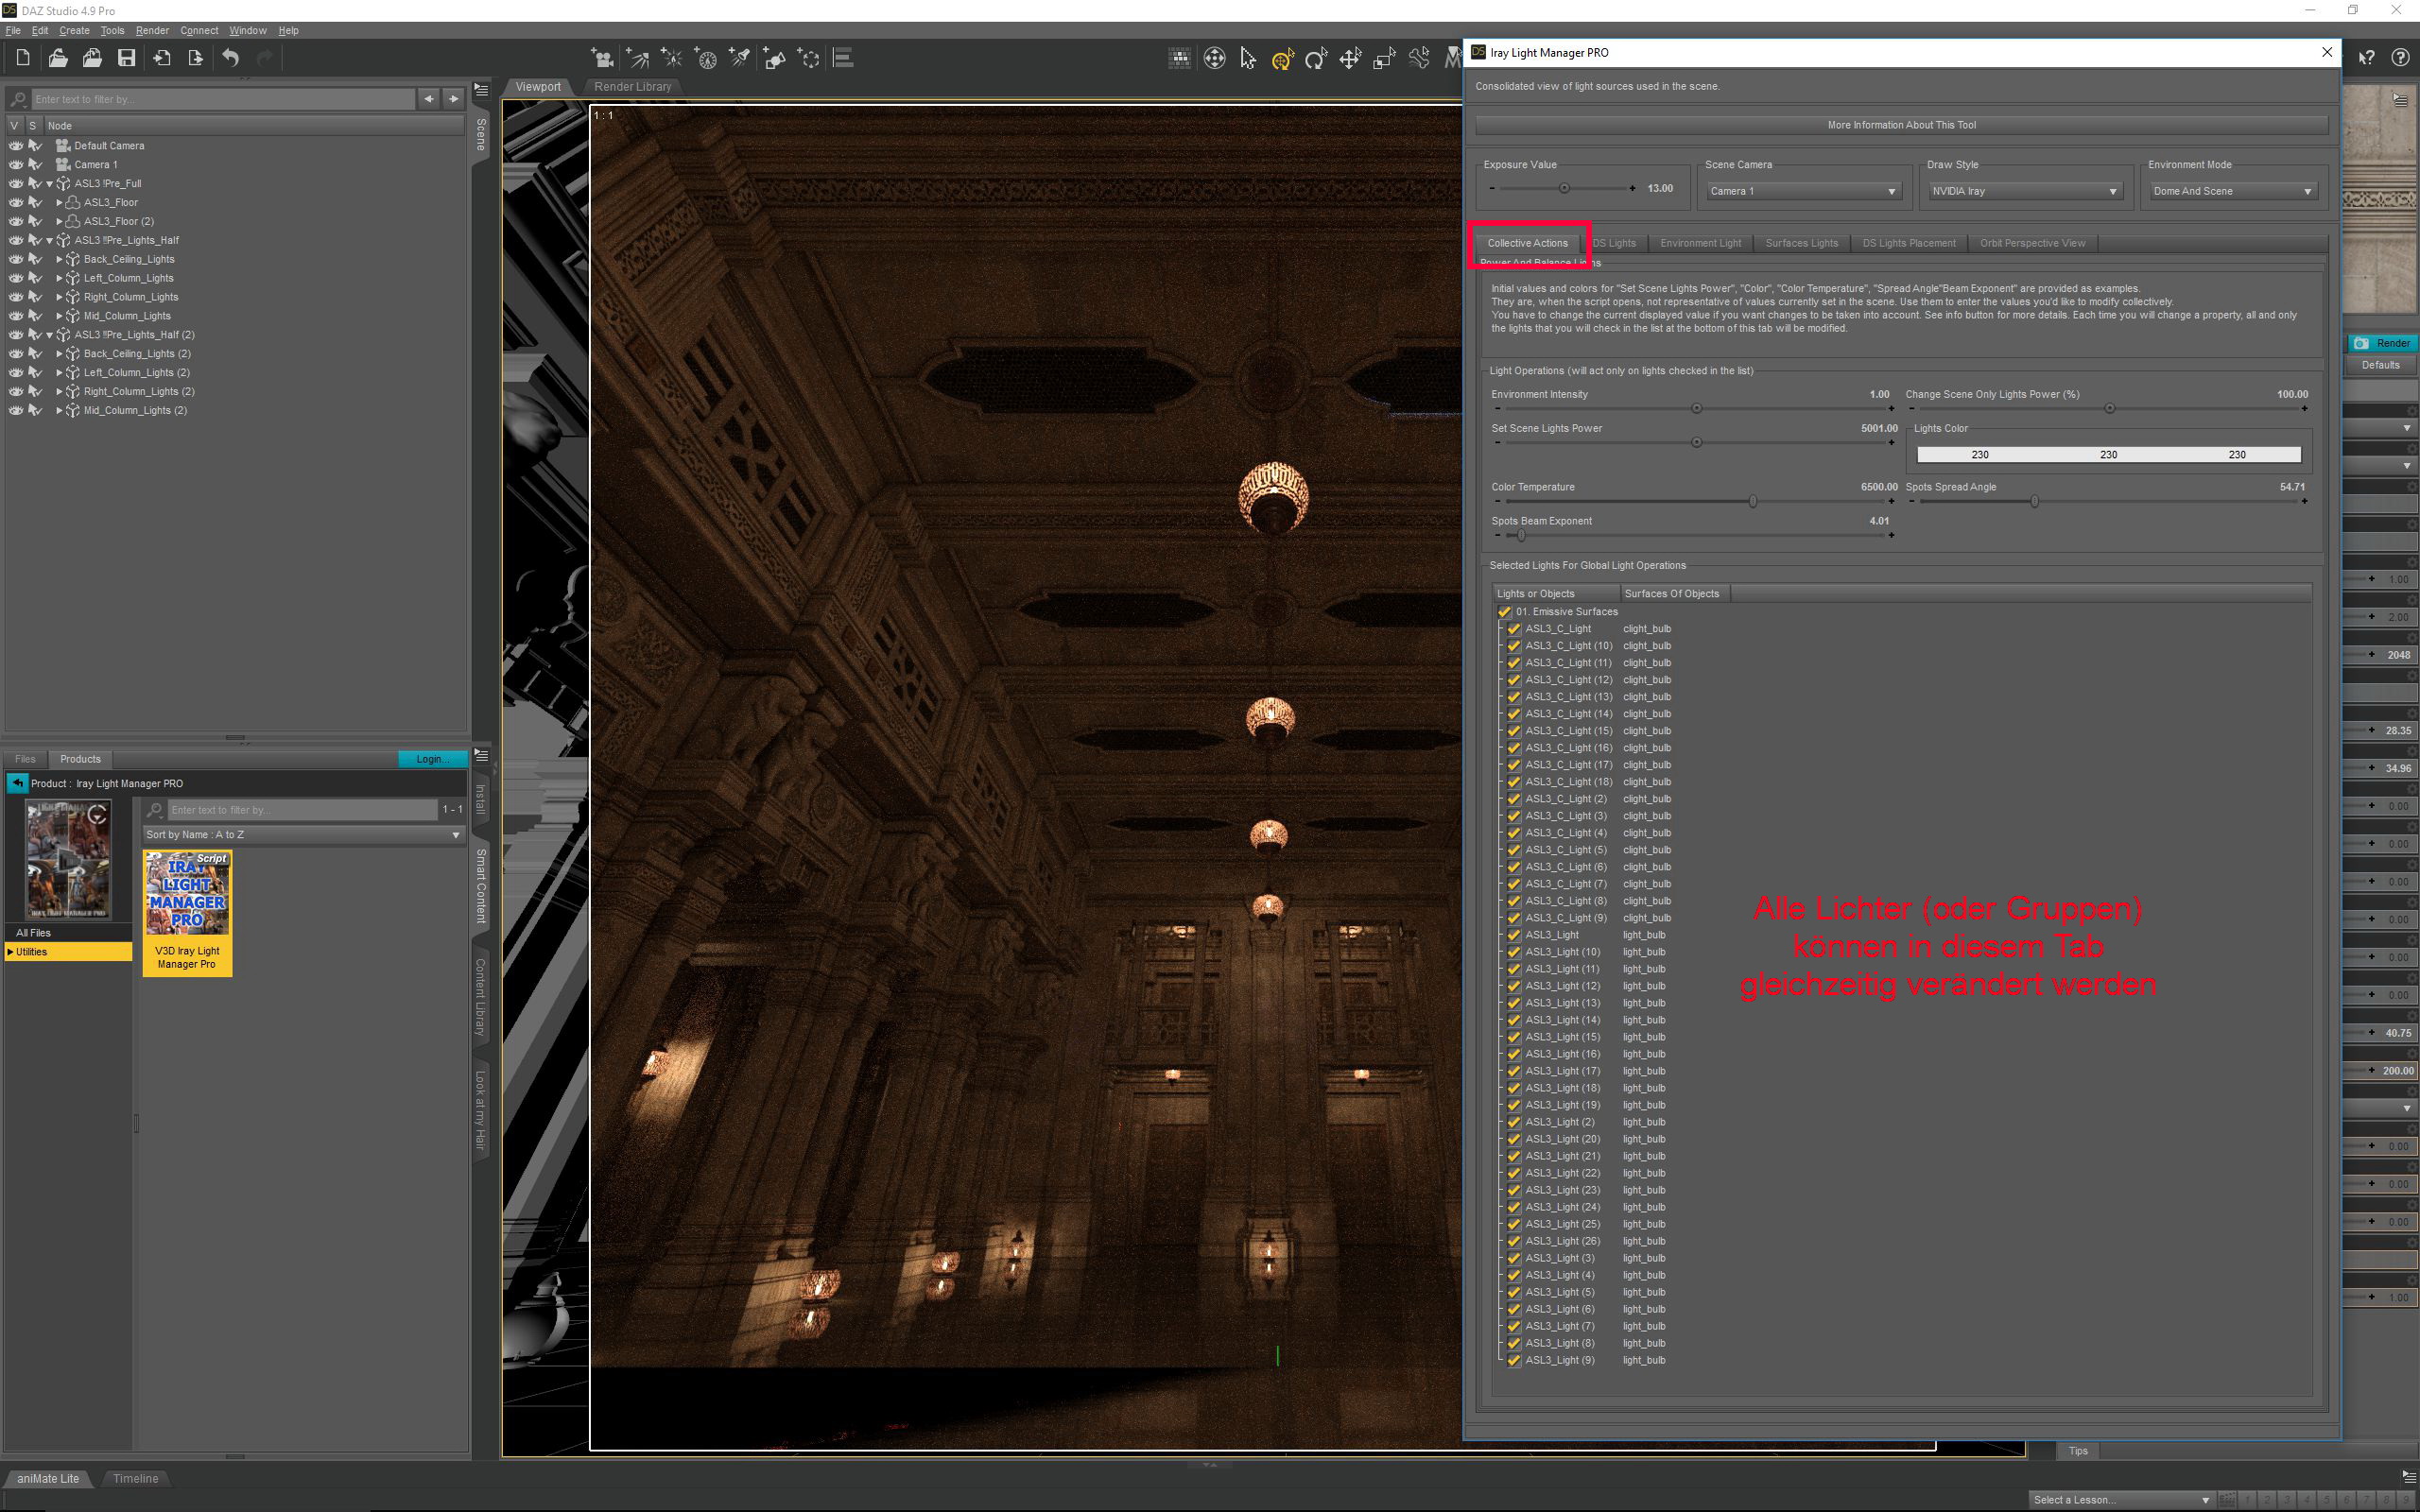Click the Save scene floppy disk icon
2420x1512 pixels.
(126, 58)
